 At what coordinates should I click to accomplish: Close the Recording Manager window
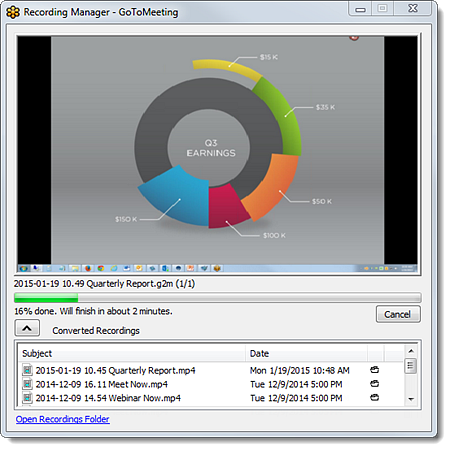pyautogui.click(x=413, y=8)
